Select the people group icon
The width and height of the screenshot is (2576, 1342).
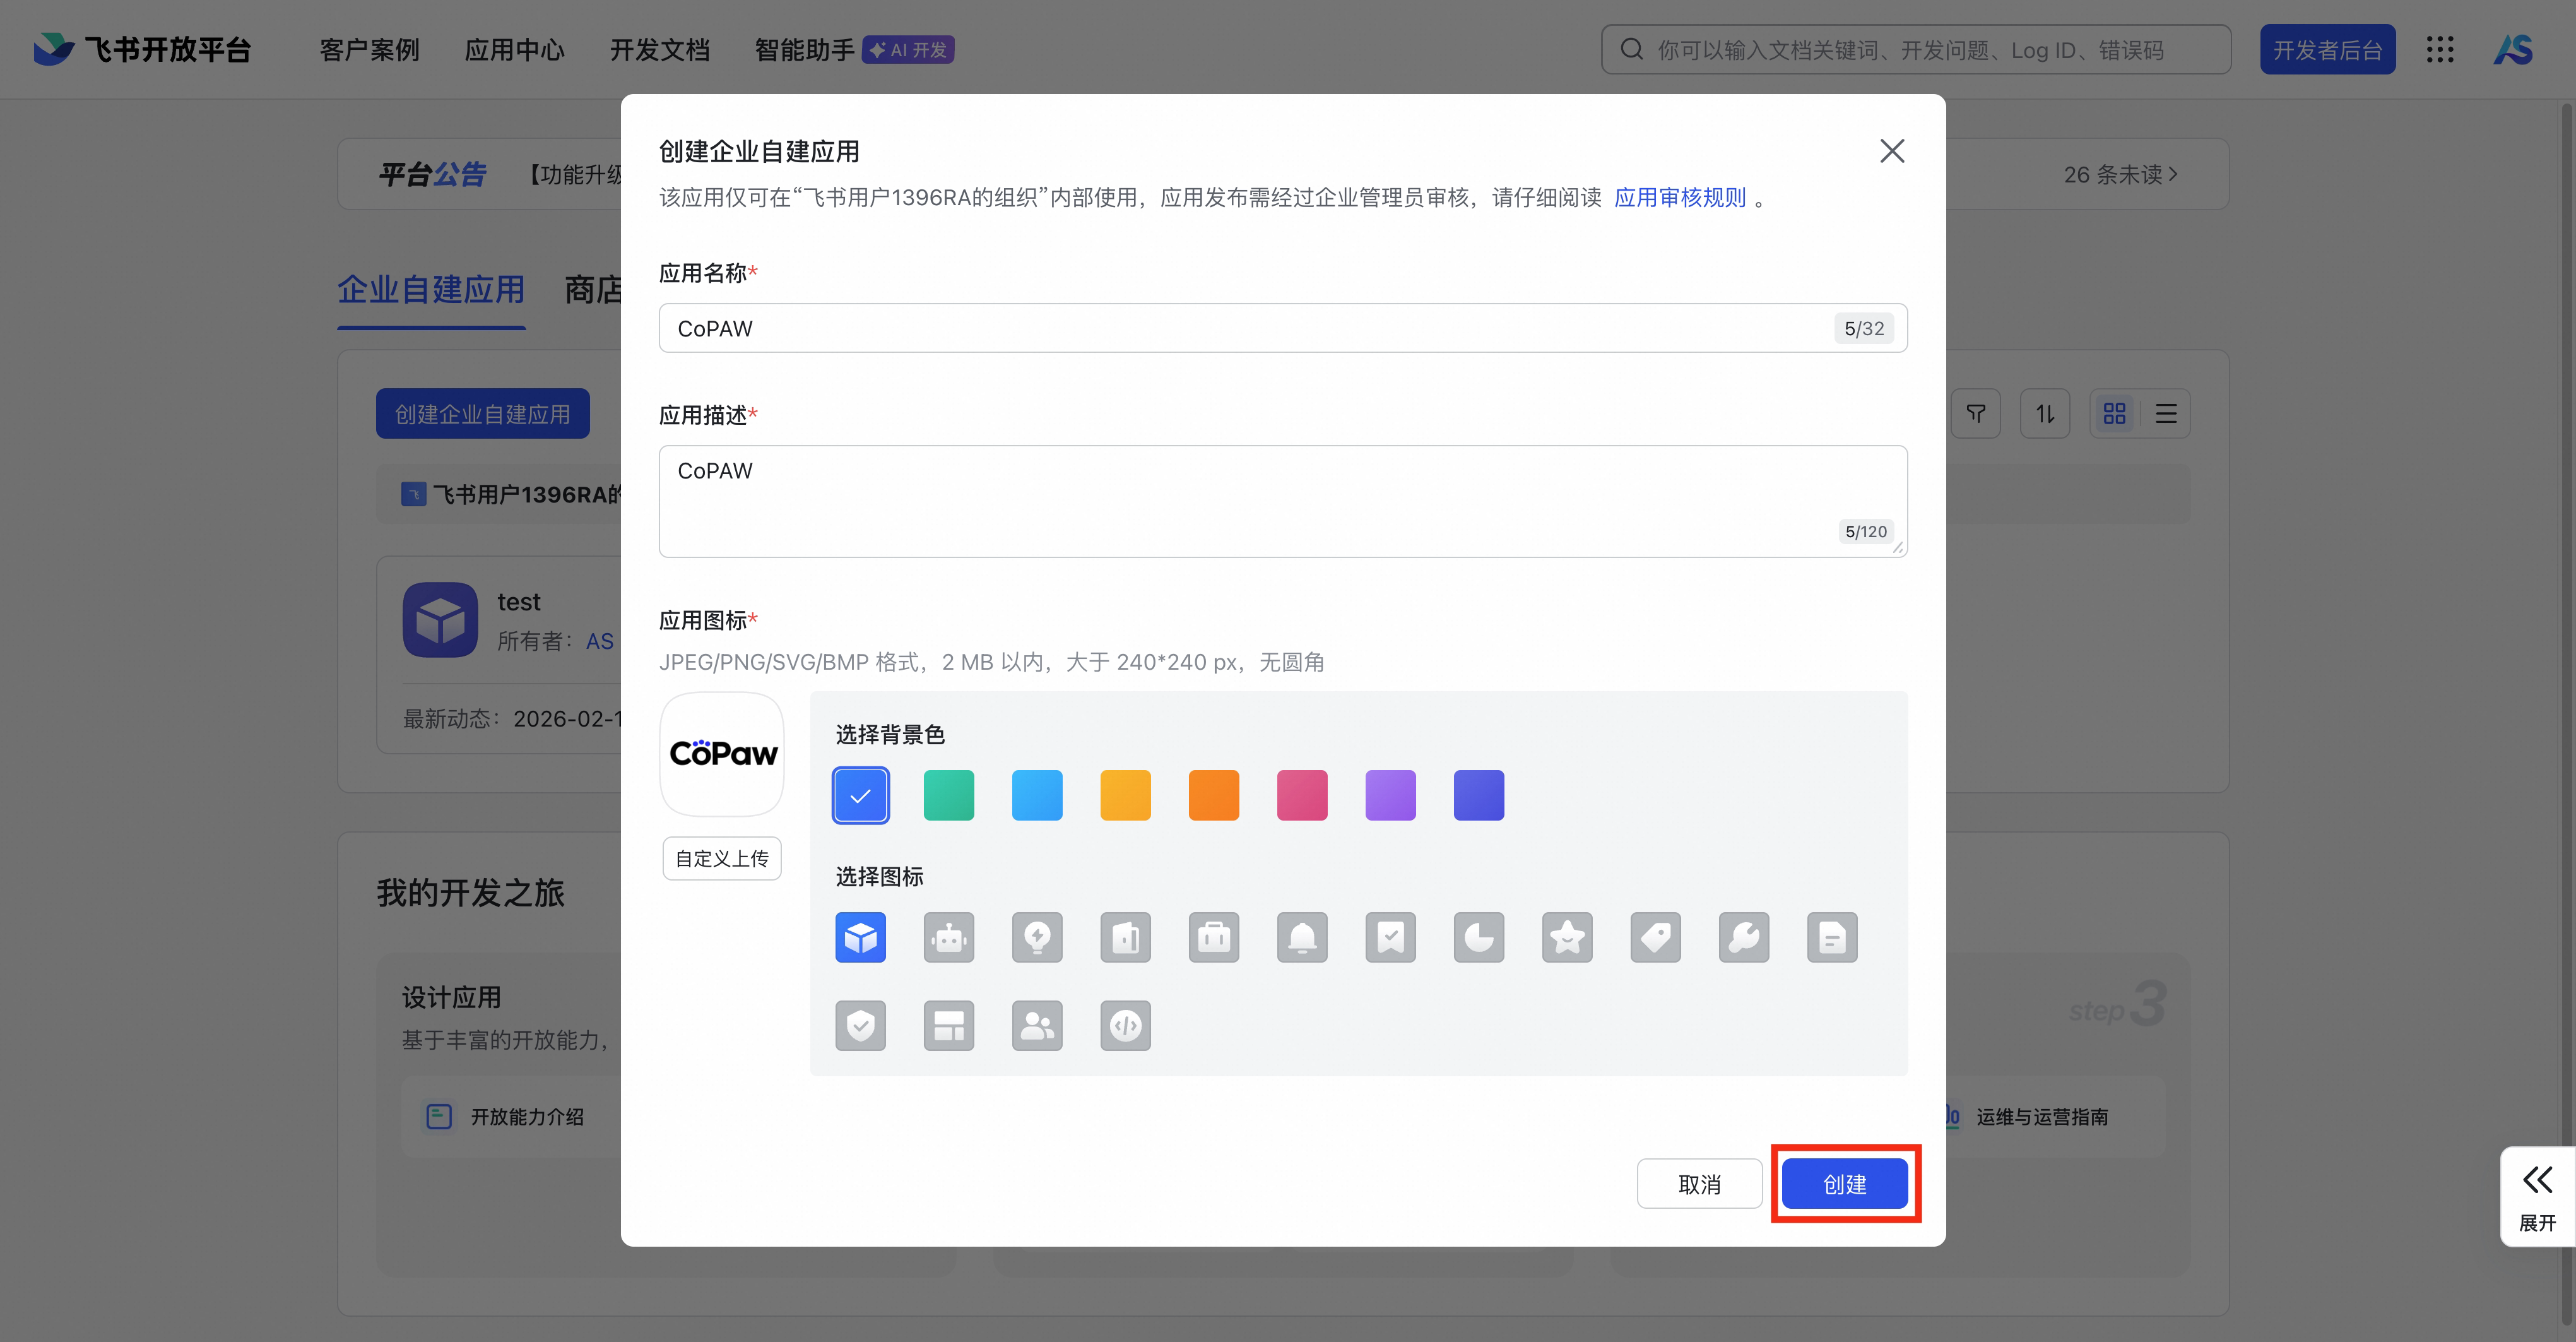coord(1037,1025)
